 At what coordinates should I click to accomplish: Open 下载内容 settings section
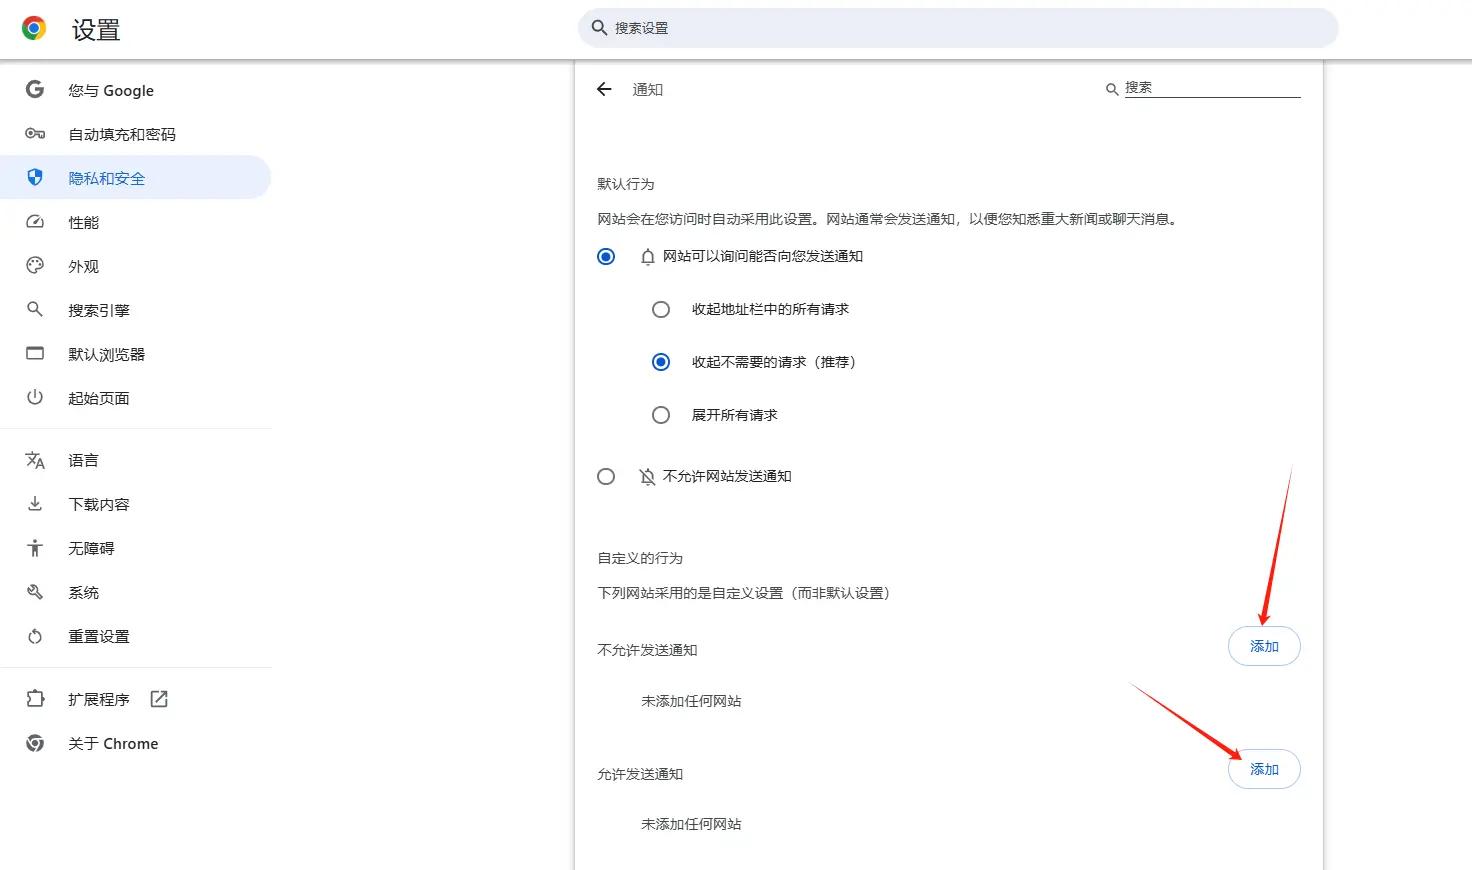(x=136, y=504)
